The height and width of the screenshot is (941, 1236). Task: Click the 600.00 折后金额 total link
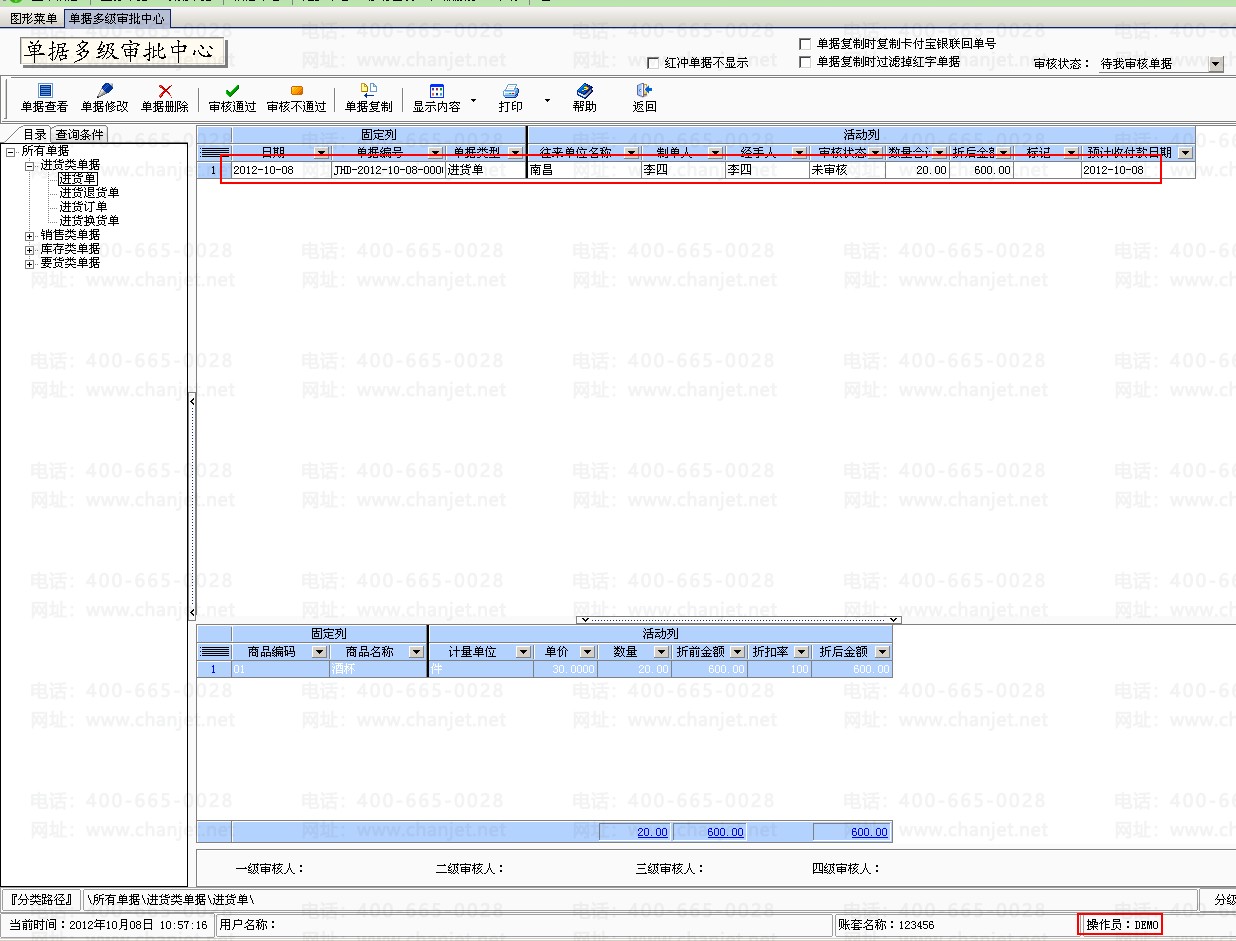click(x=868, y=832)
